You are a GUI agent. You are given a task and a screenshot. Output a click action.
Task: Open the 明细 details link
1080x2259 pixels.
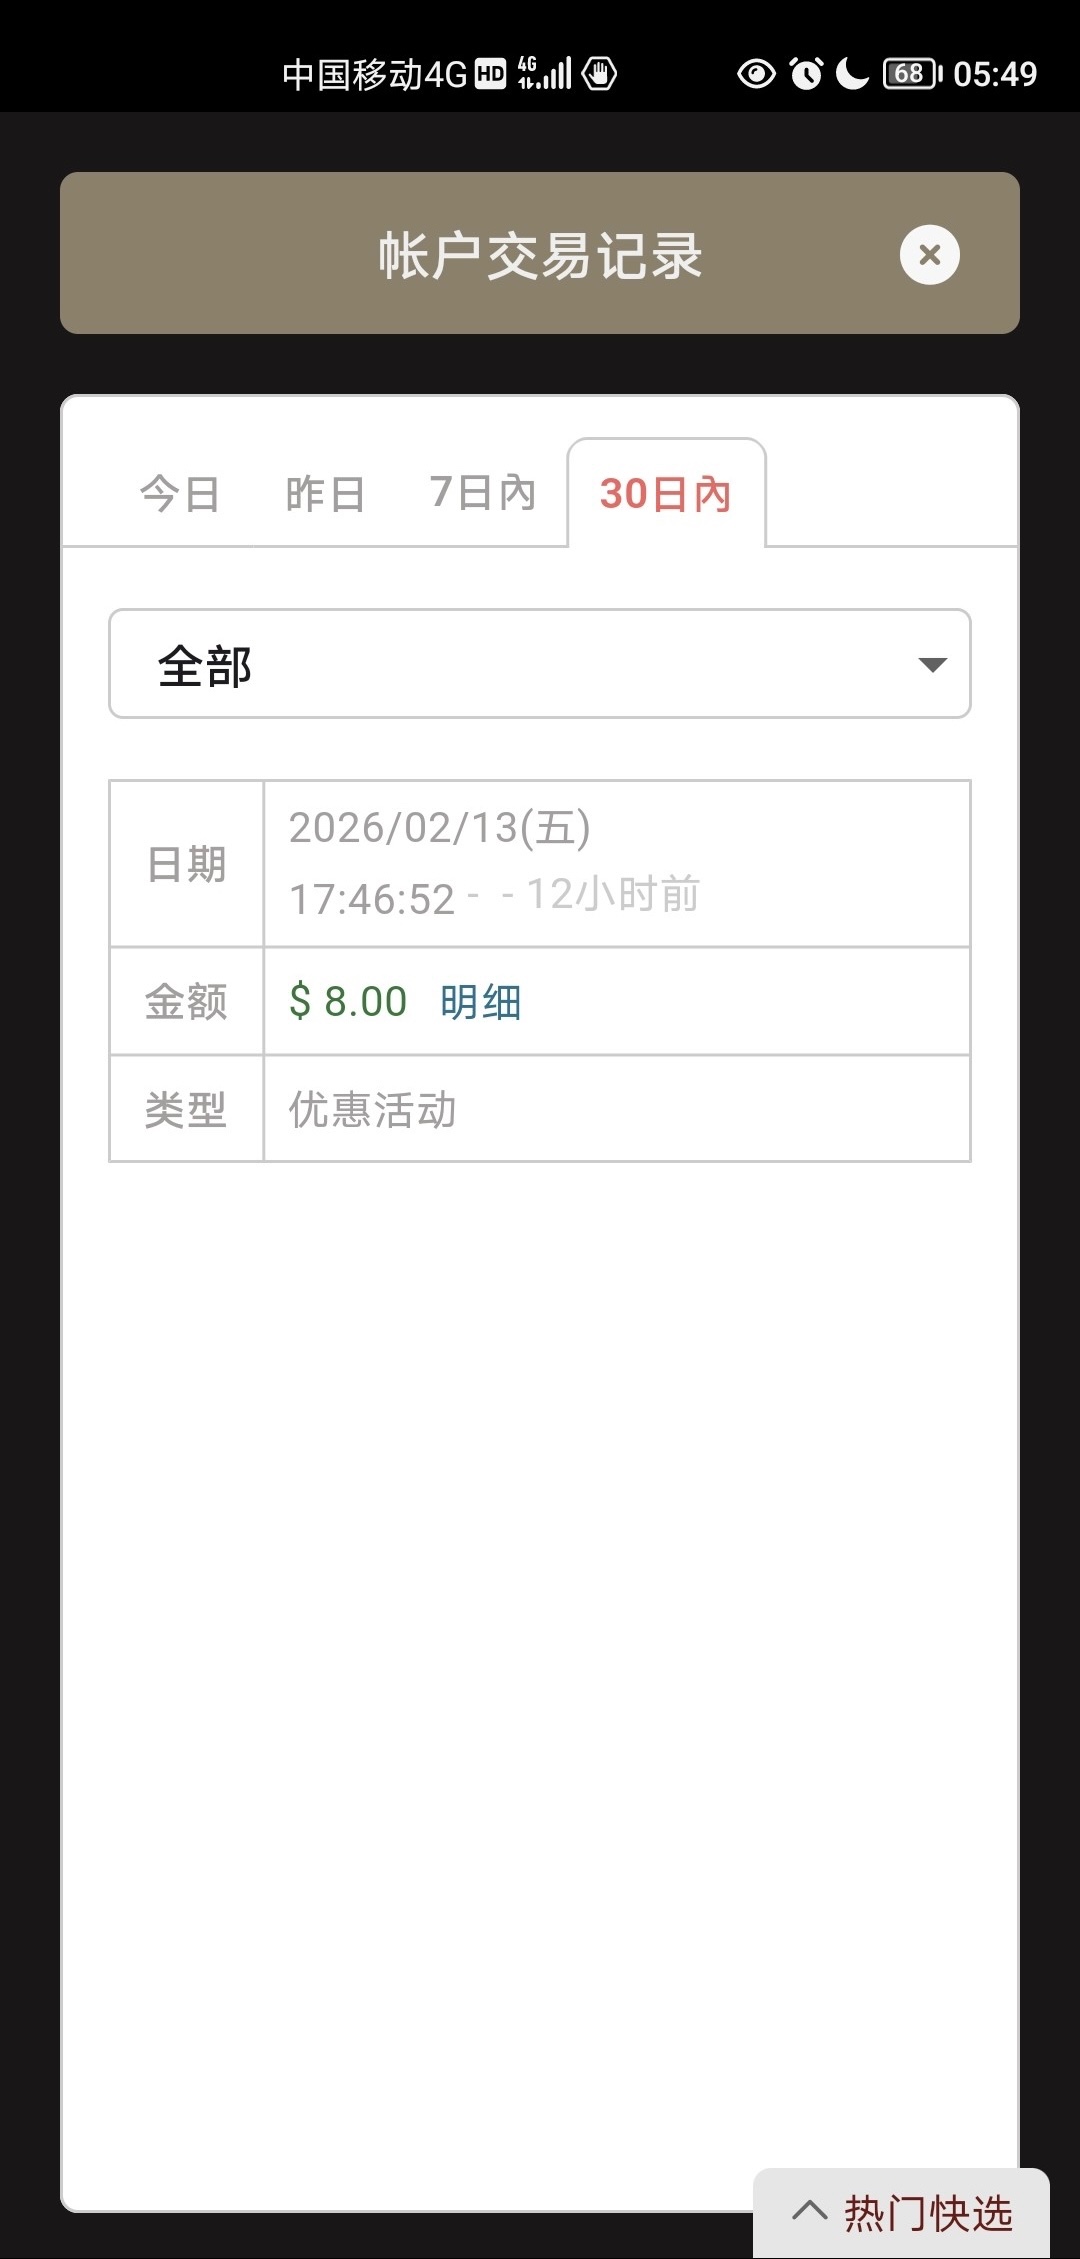click(481, 1002)
